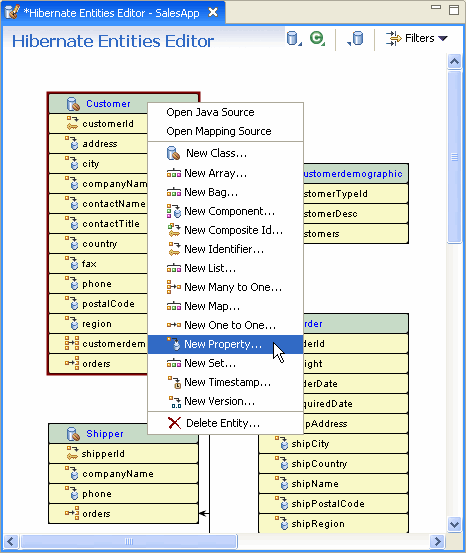Choose New List... menu entry

(225, 268)
